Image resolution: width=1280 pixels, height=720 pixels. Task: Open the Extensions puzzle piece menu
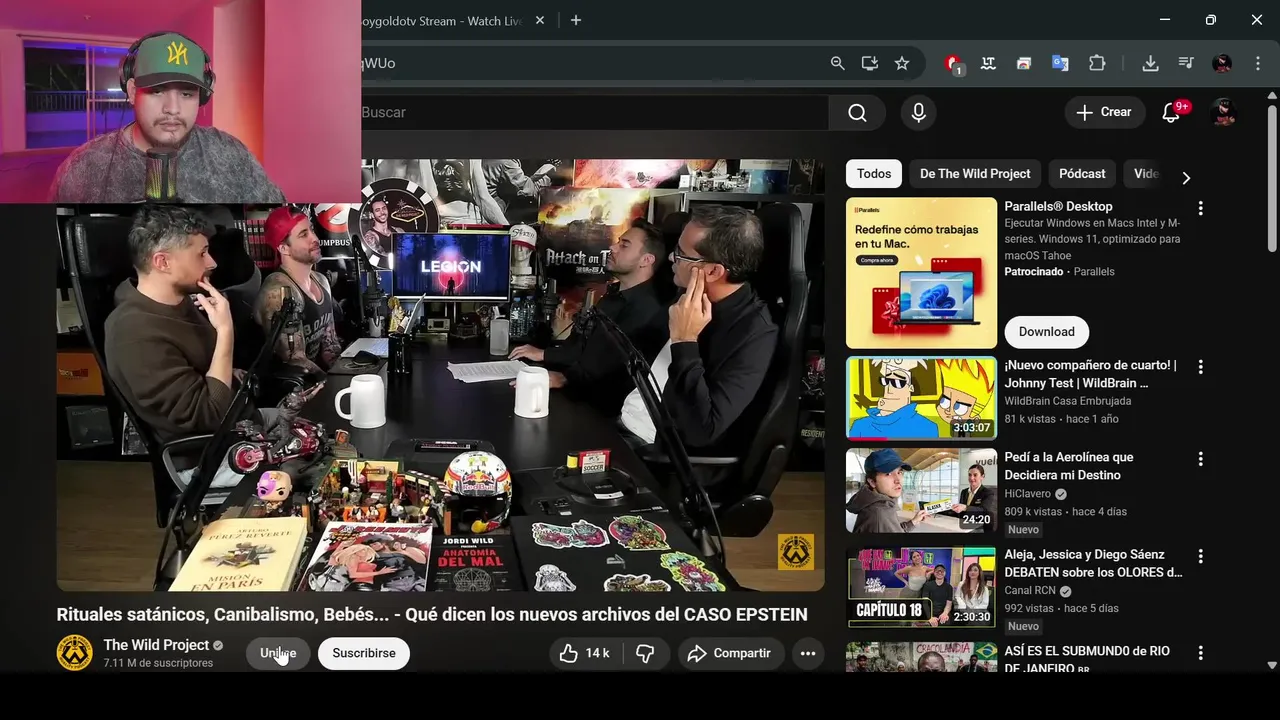coord(1097,63)
